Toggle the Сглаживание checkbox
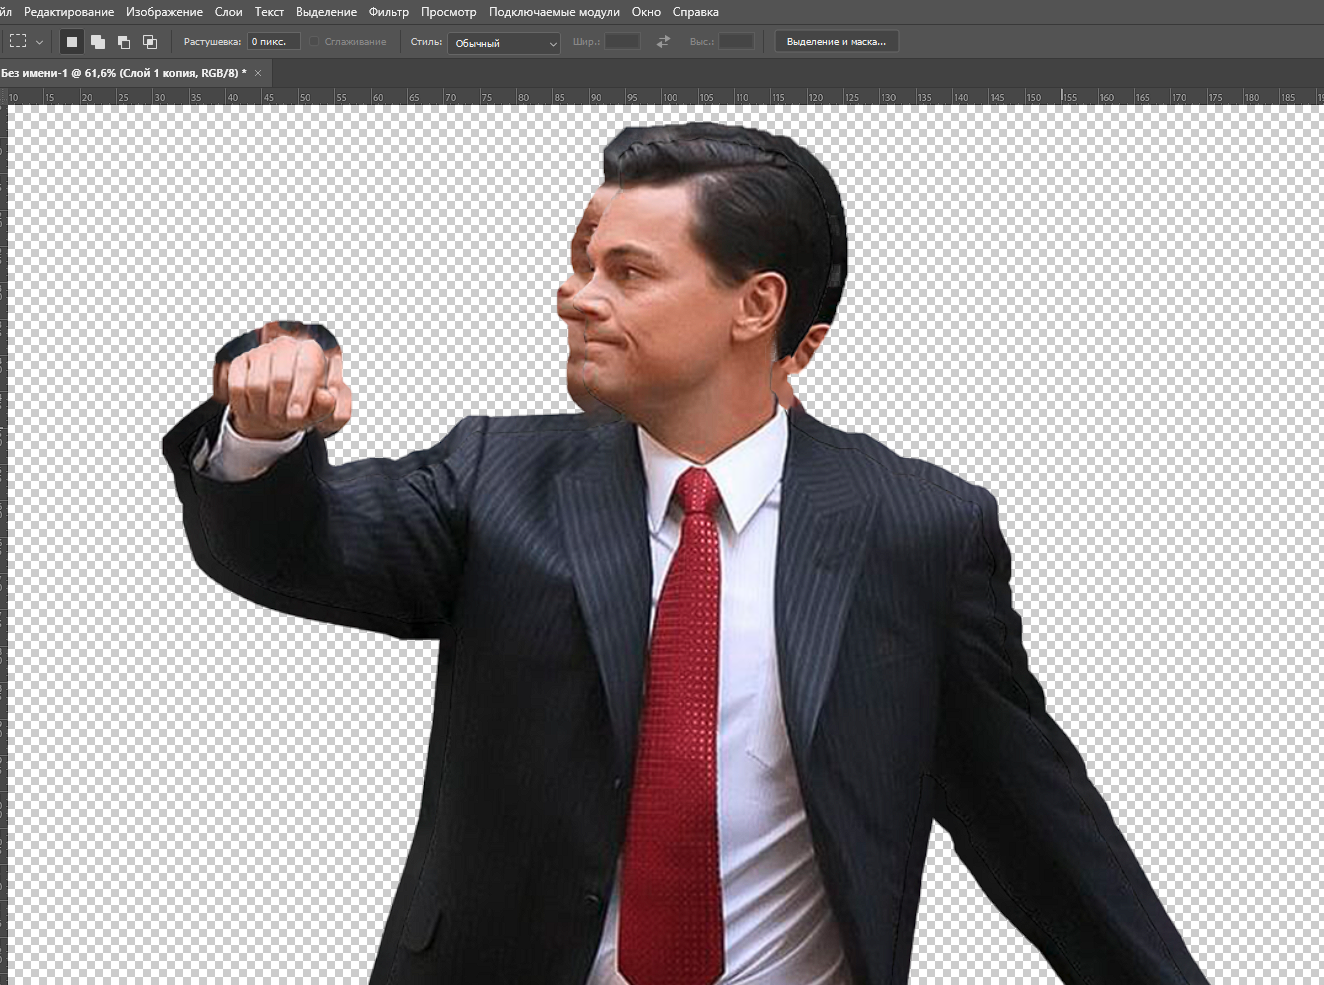 coord(314,42)
